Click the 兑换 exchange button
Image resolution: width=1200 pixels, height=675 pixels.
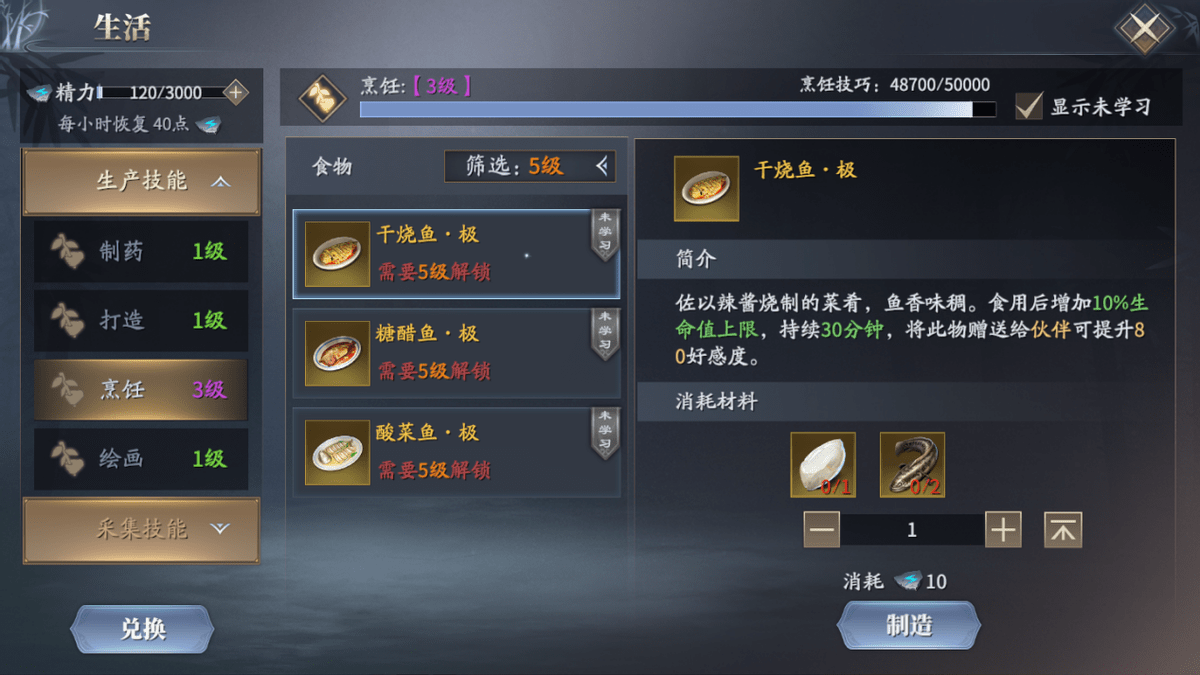pos(142,629)
